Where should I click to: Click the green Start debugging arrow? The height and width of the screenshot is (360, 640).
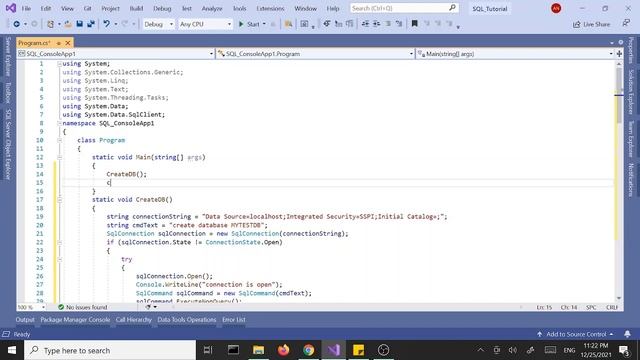pyautogui.click(x=241, y=24)
